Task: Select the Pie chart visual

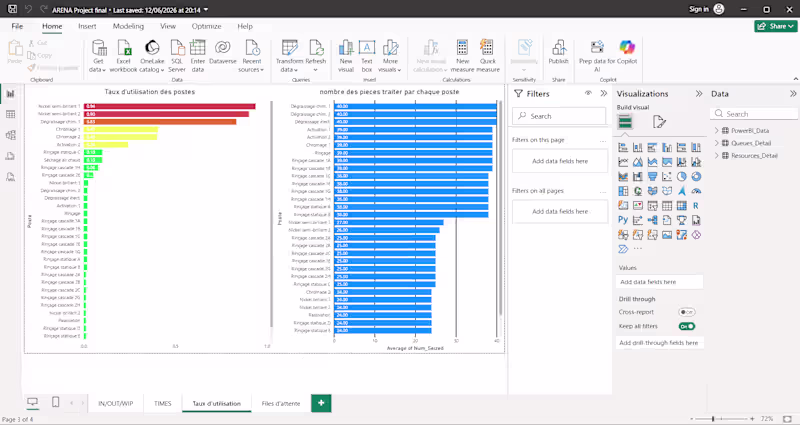Action: (x=682, y=177)
